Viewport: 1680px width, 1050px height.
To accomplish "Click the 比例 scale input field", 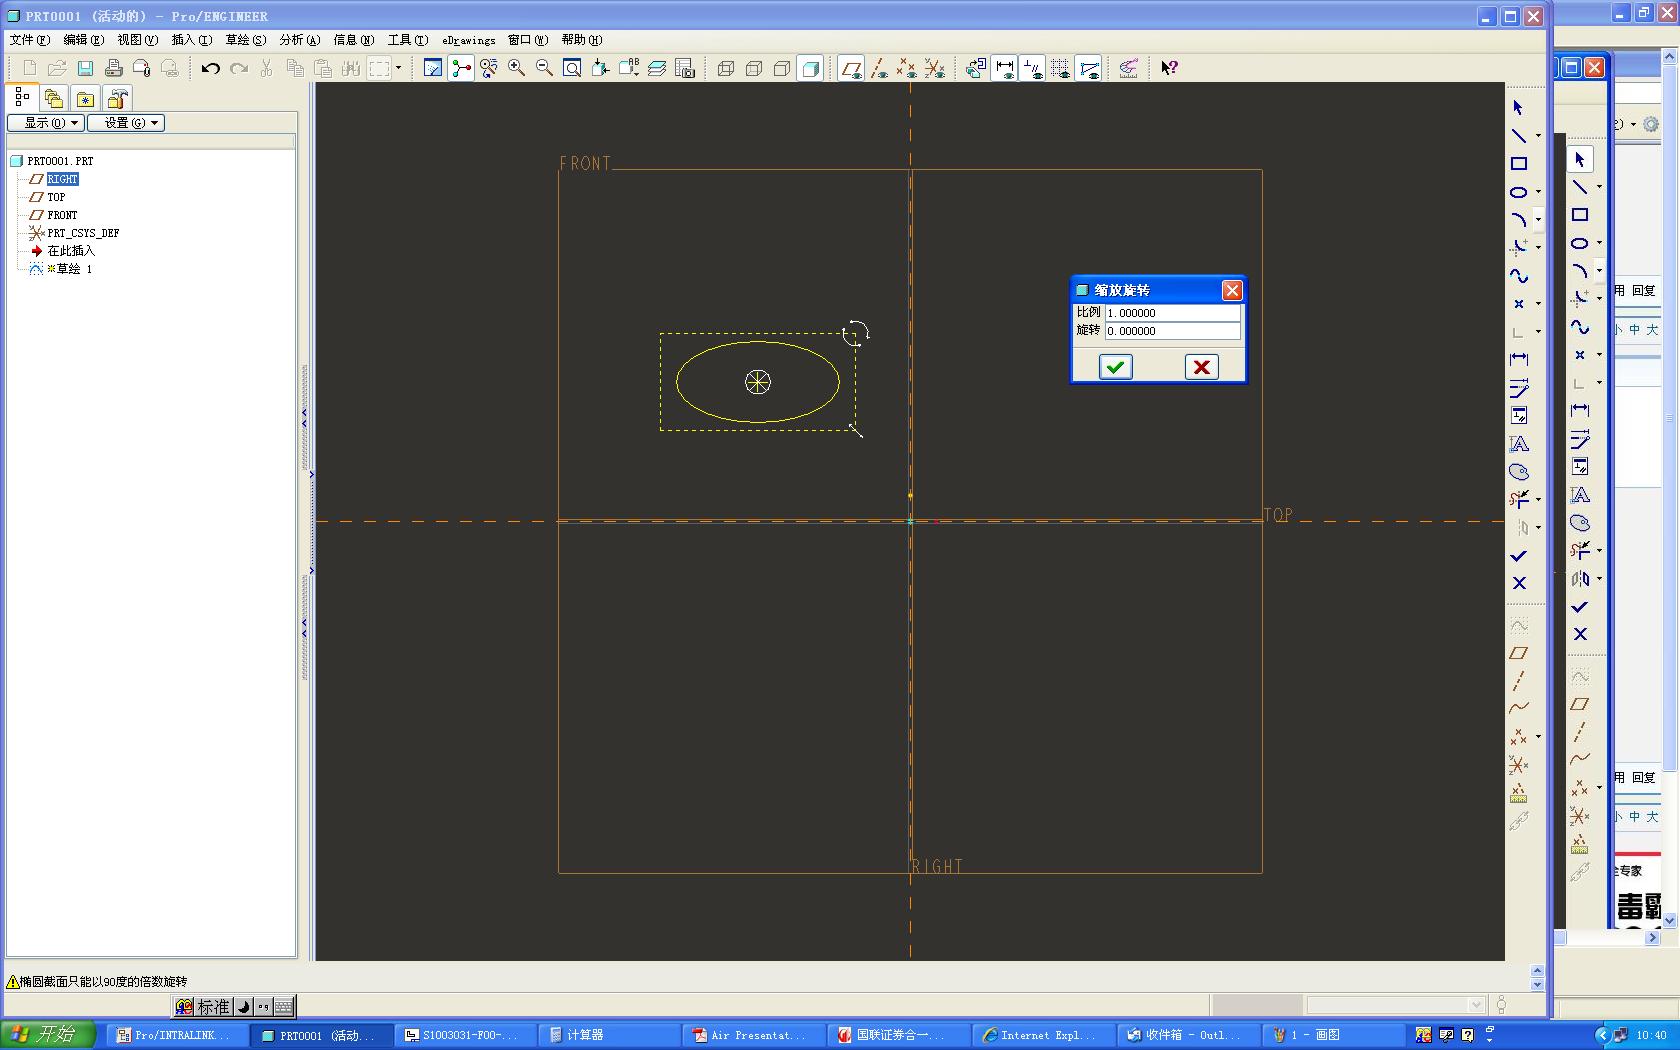I will coord(1172,313).
